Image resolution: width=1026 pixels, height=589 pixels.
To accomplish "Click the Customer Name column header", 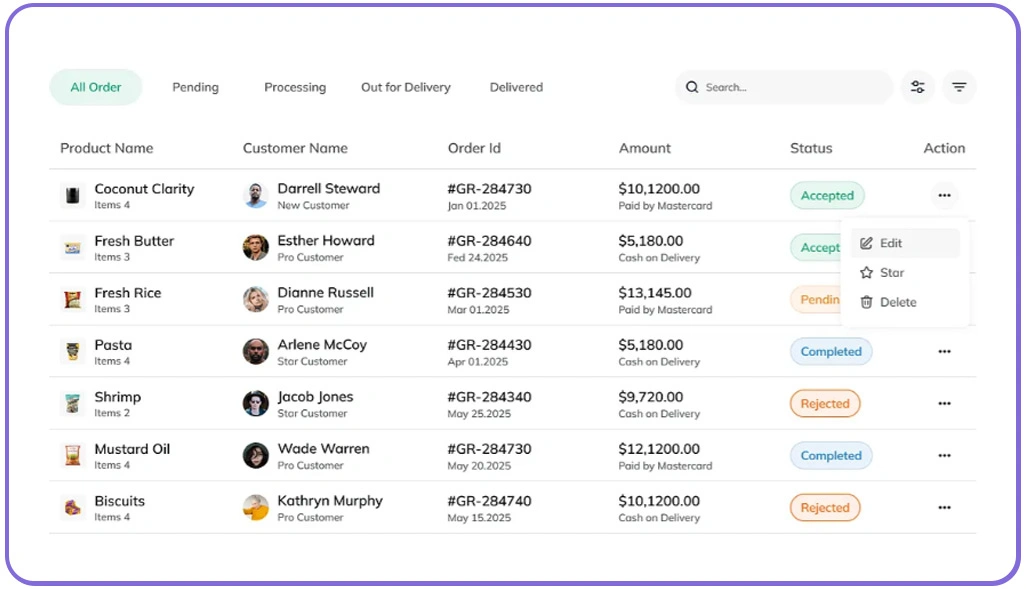I will coord(295,148).
